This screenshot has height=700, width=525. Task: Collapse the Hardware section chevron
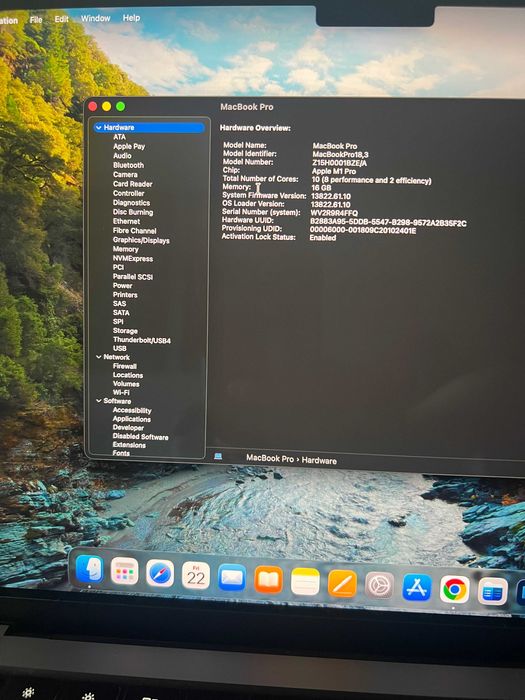99,128
